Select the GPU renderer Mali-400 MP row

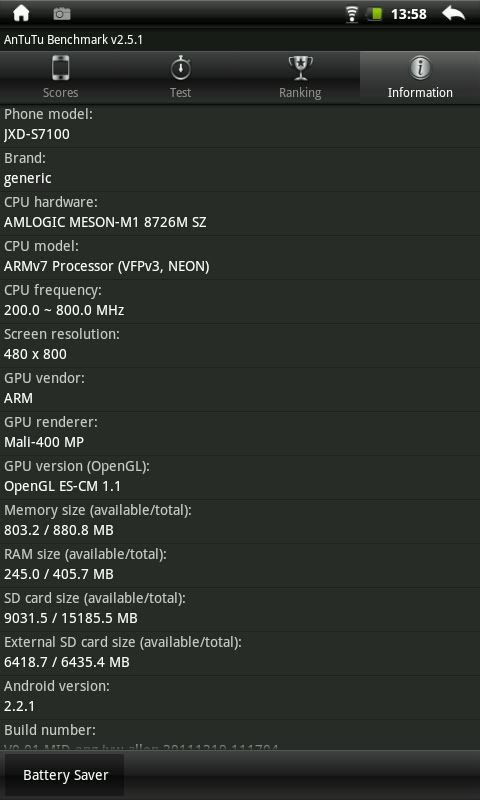[x=240, y=433]
